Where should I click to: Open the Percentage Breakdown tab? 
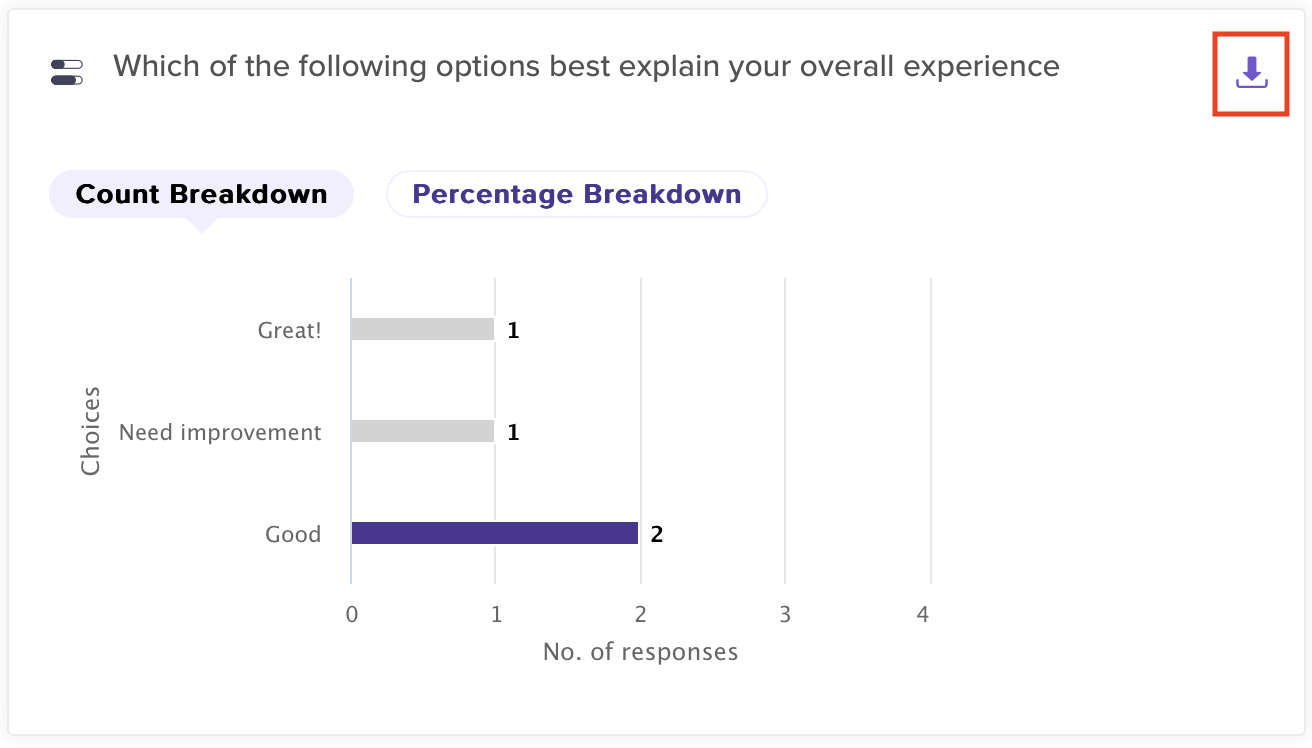tap(576, 194)
